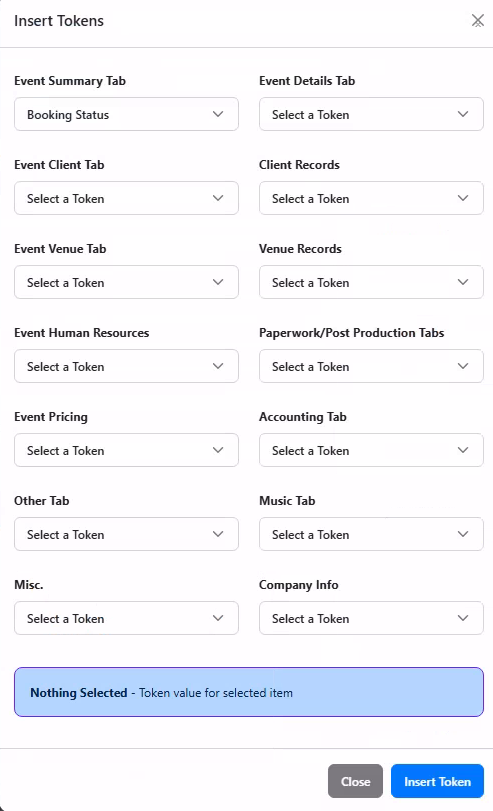493x811 pixels.
Task: Open the Company Info token dropdown
Action: [x=371, y=618]
